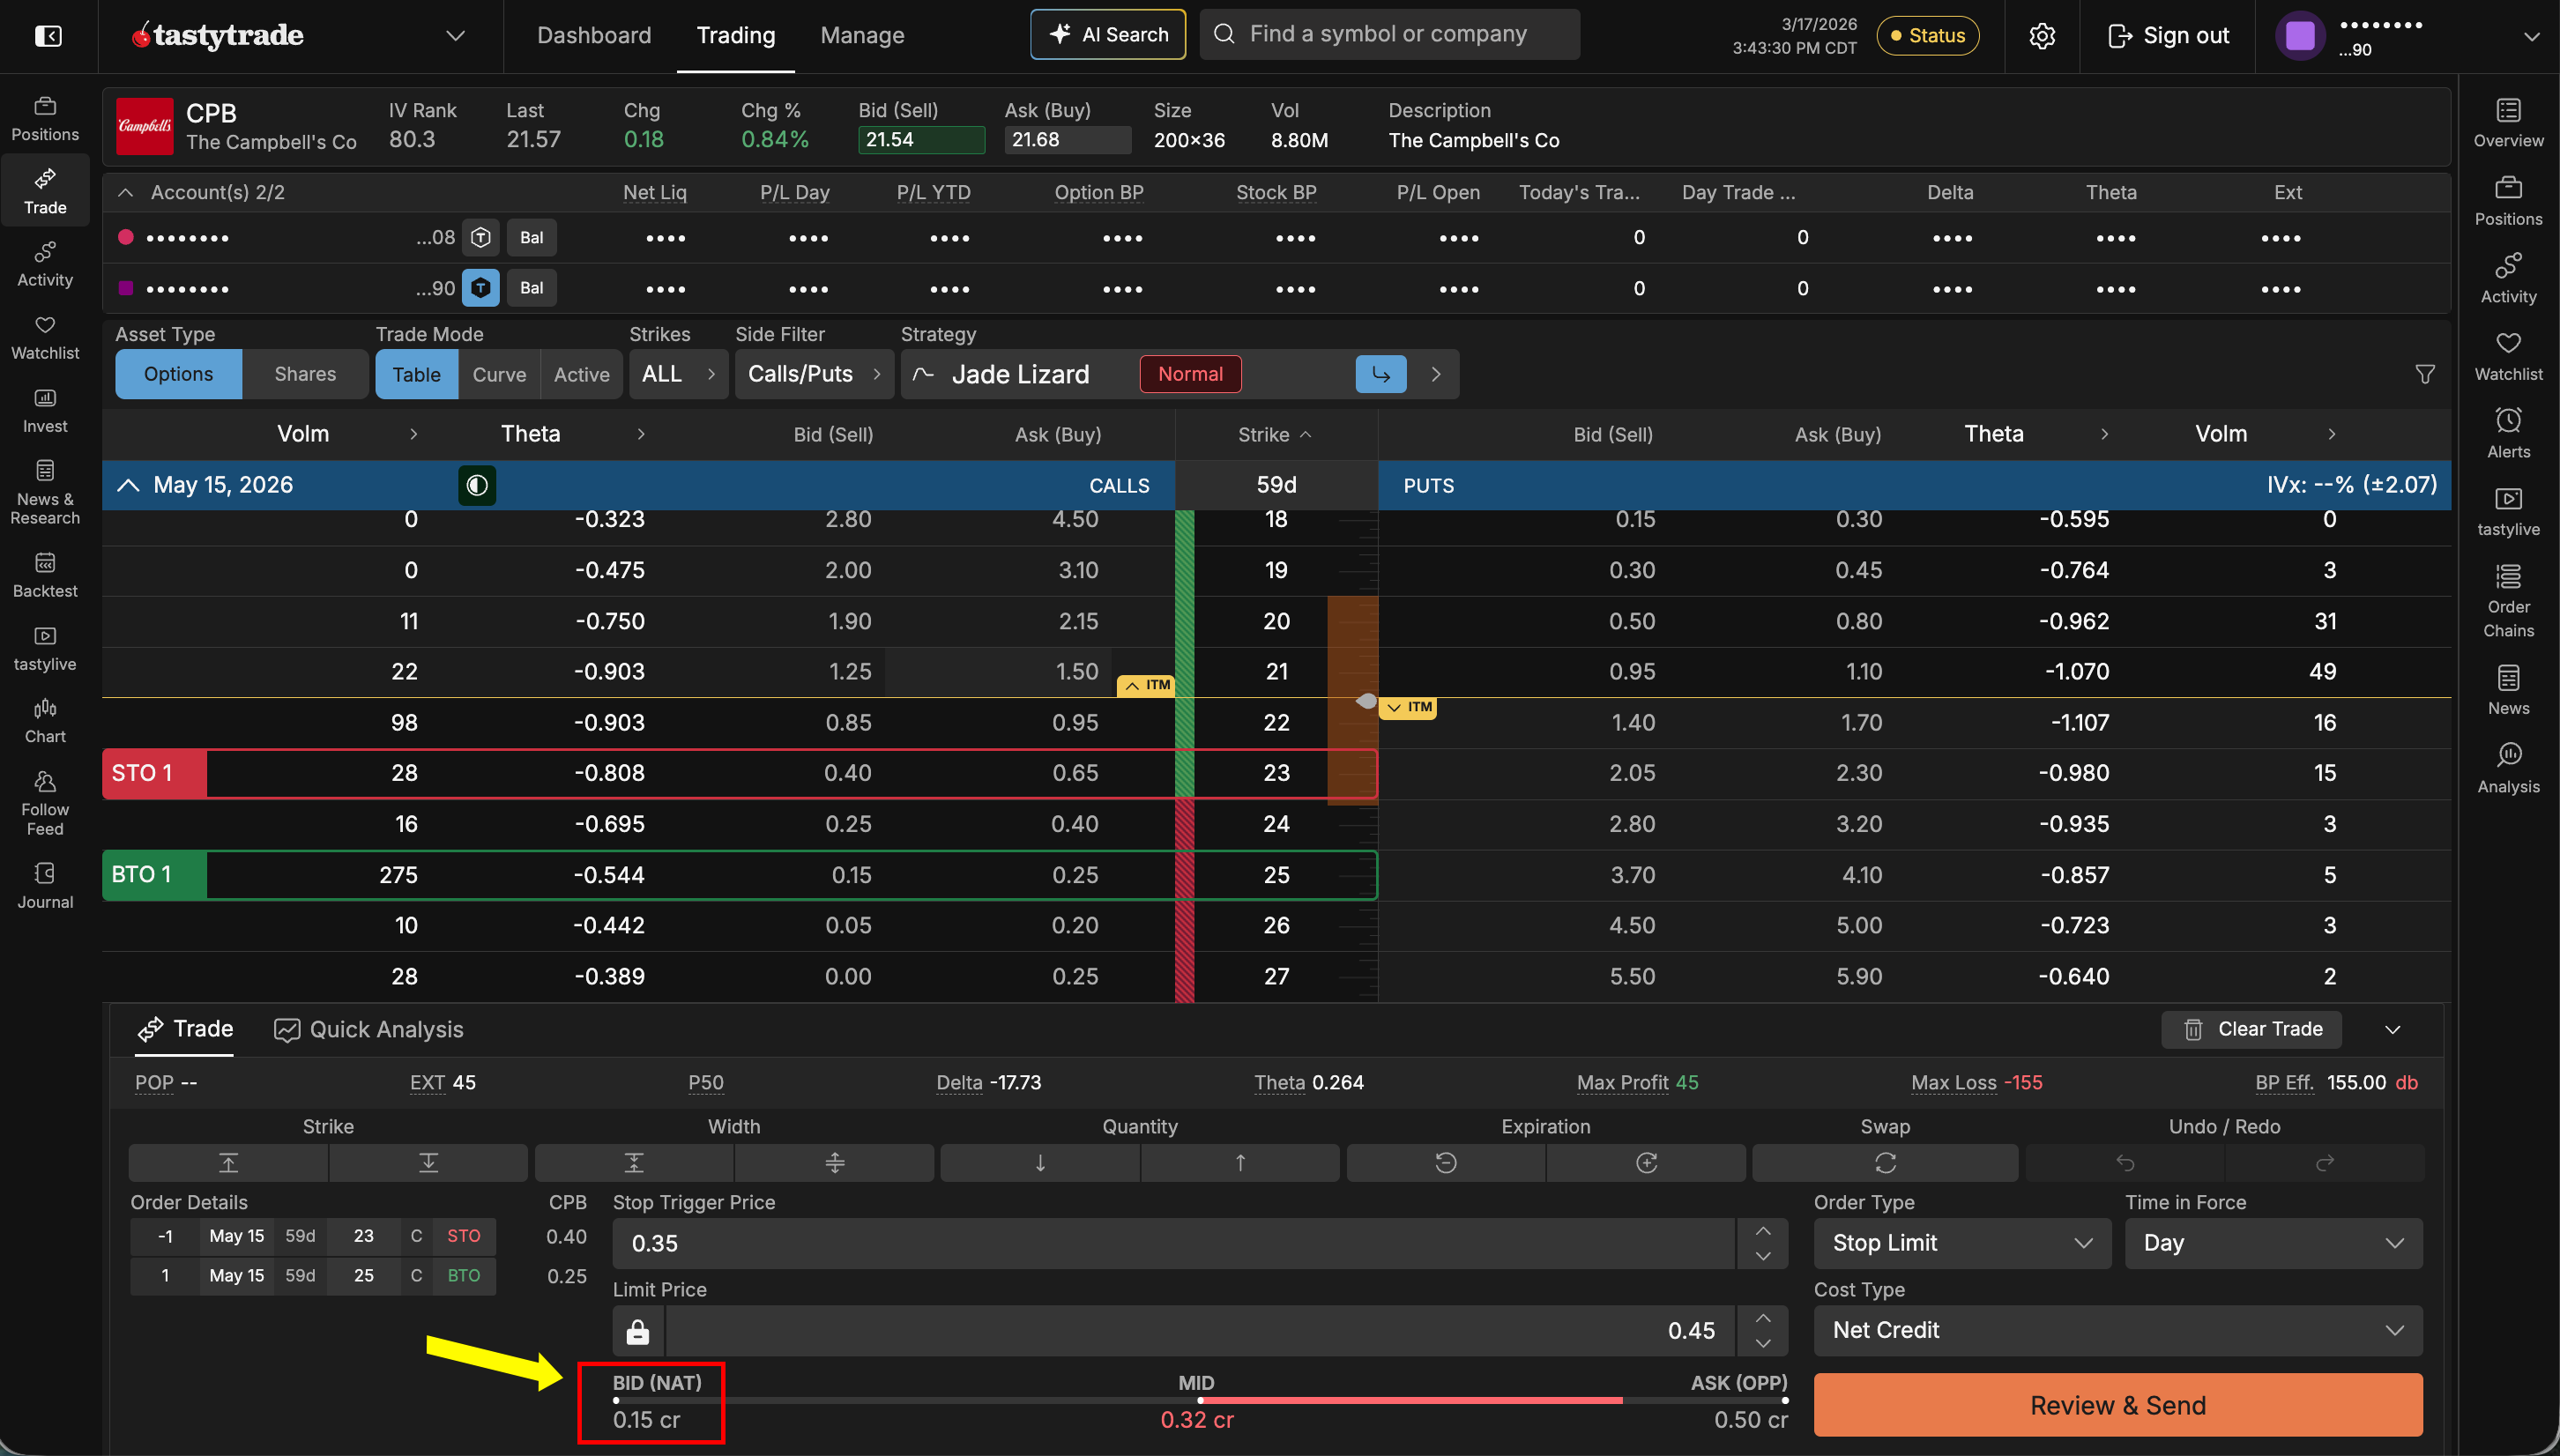Viewport: 2560px width, 1456px height.
Task: Open Trade in the left sidebar
Action: click(x=45, y=192)
